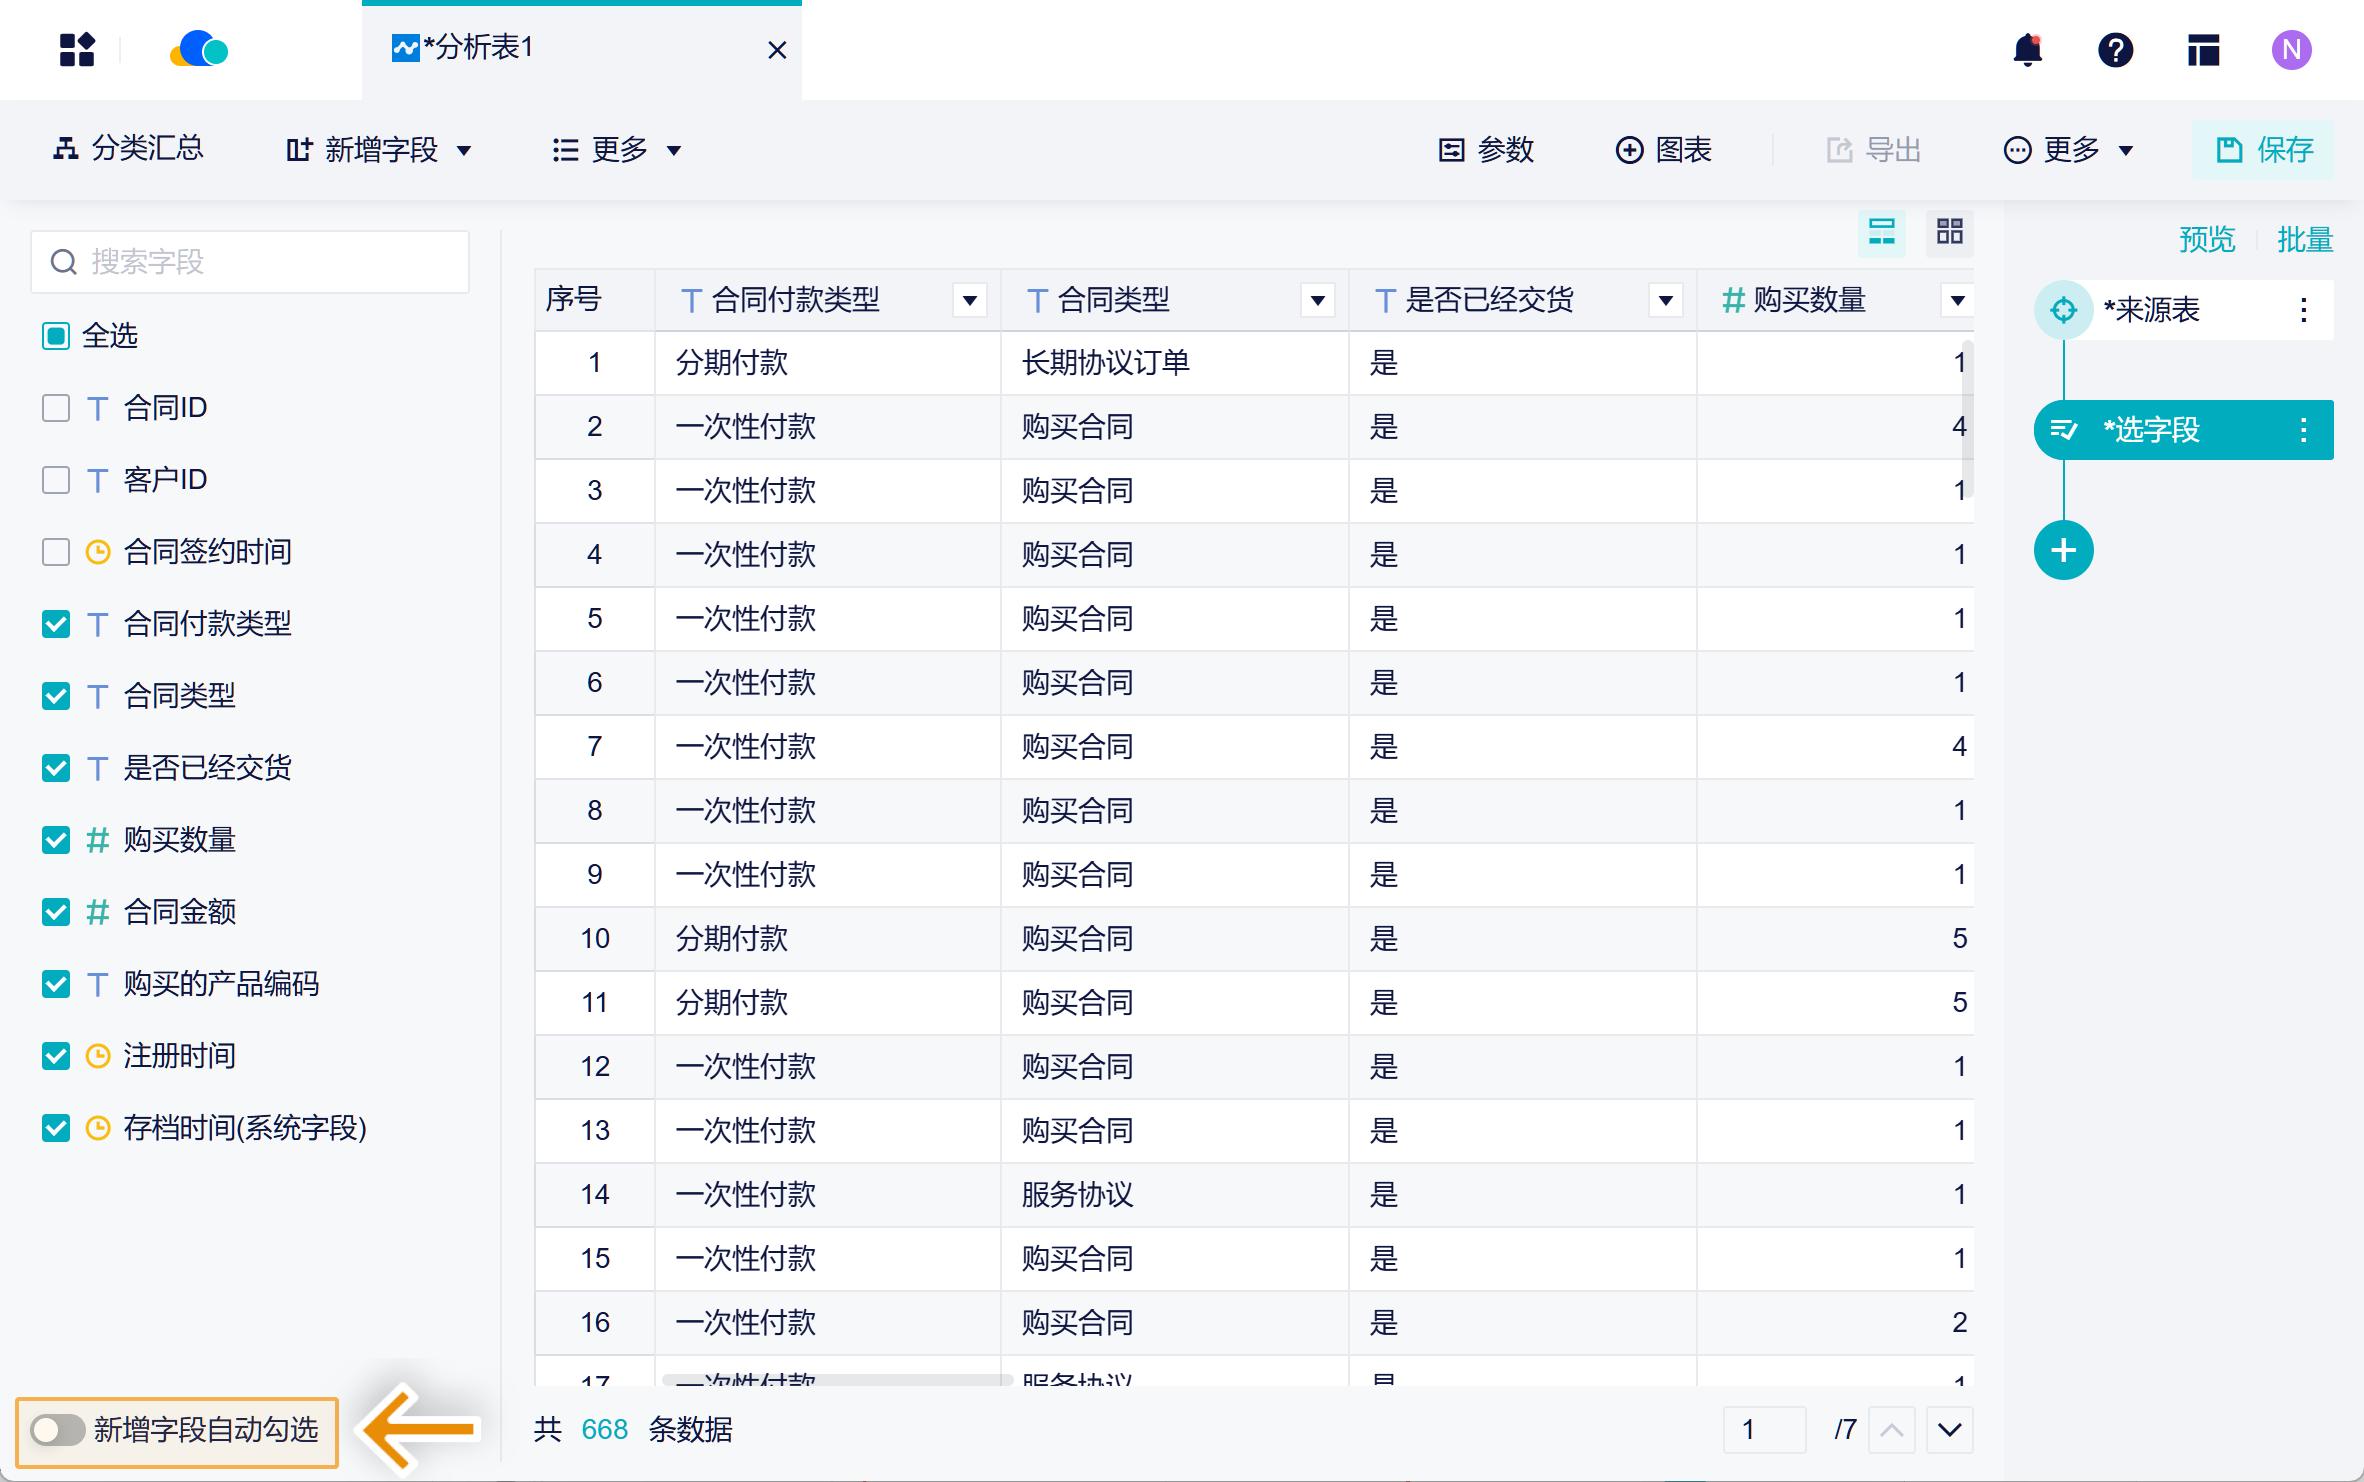Open the 分类汇总 tool

[128, 149]
